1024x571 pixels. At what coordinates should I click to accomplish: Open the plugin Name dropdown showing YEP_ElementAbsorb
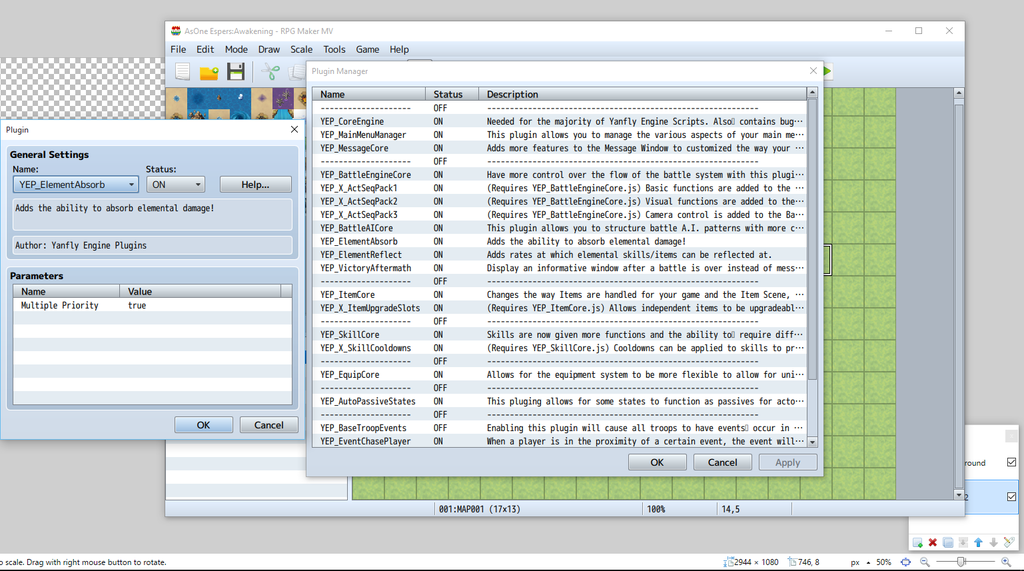[x=76, y=185]
